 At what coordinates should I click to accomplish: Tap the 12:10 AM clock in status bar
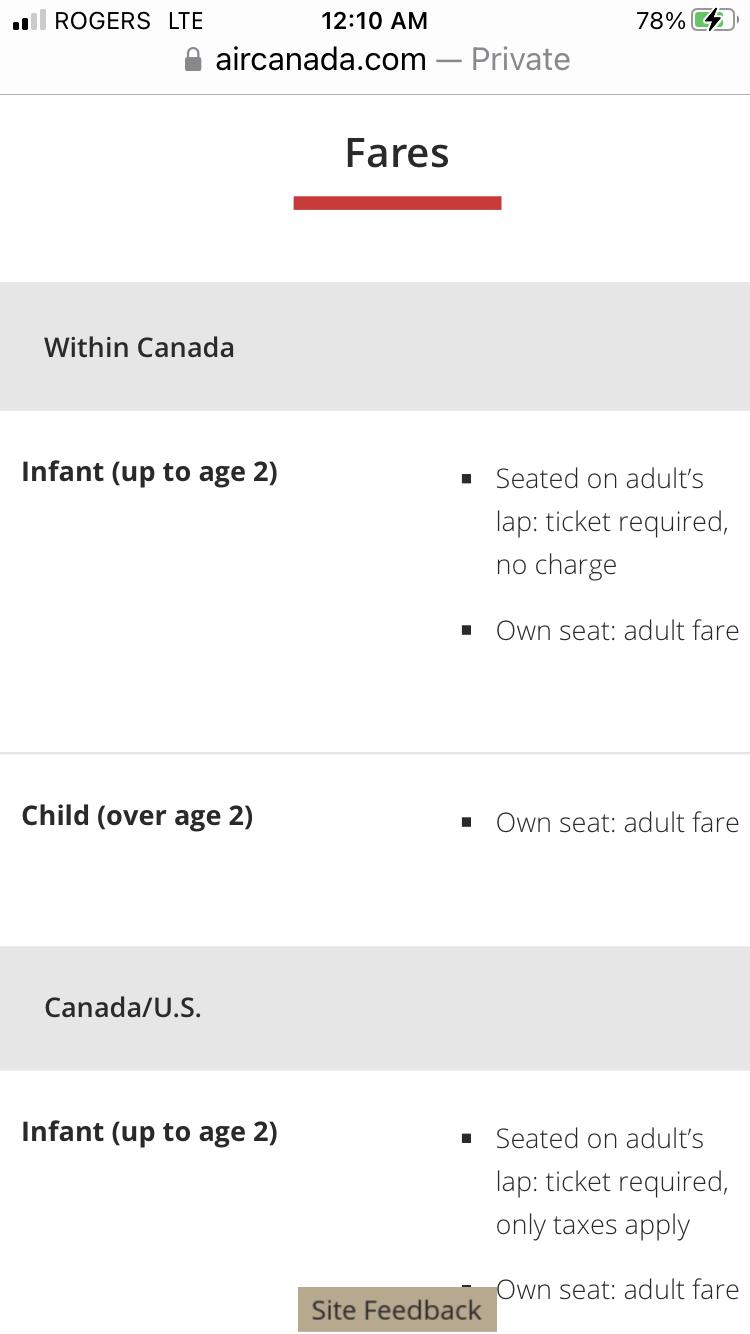coord(374,20)
